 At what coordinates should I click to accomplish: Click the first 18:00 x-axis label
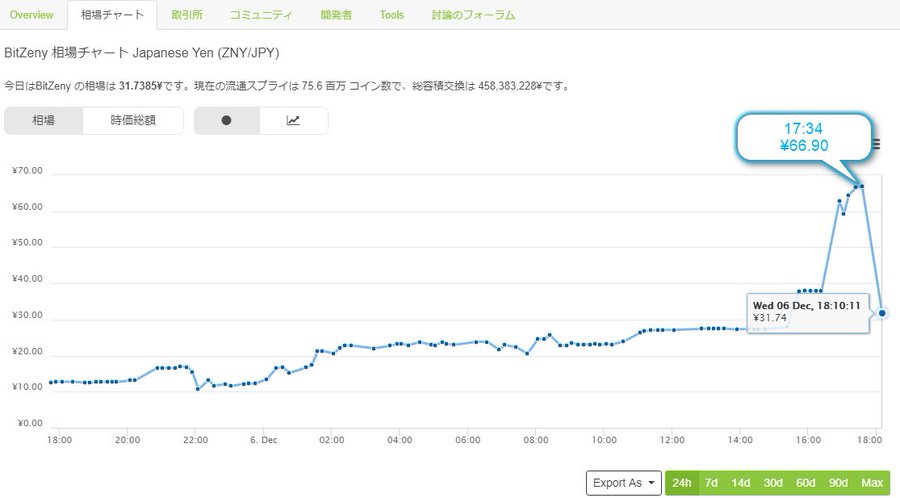pyautogui.click(x=59, y=440)
